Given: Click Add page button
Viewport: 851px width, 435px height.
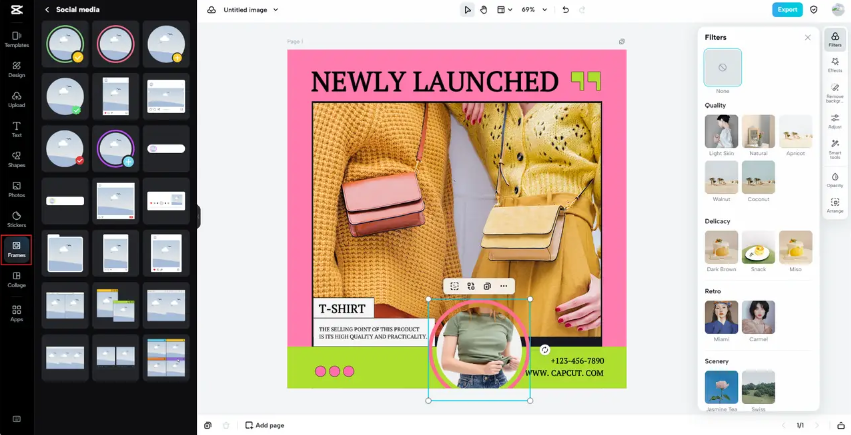Looking at the screenshot, I should click(264, 425).
